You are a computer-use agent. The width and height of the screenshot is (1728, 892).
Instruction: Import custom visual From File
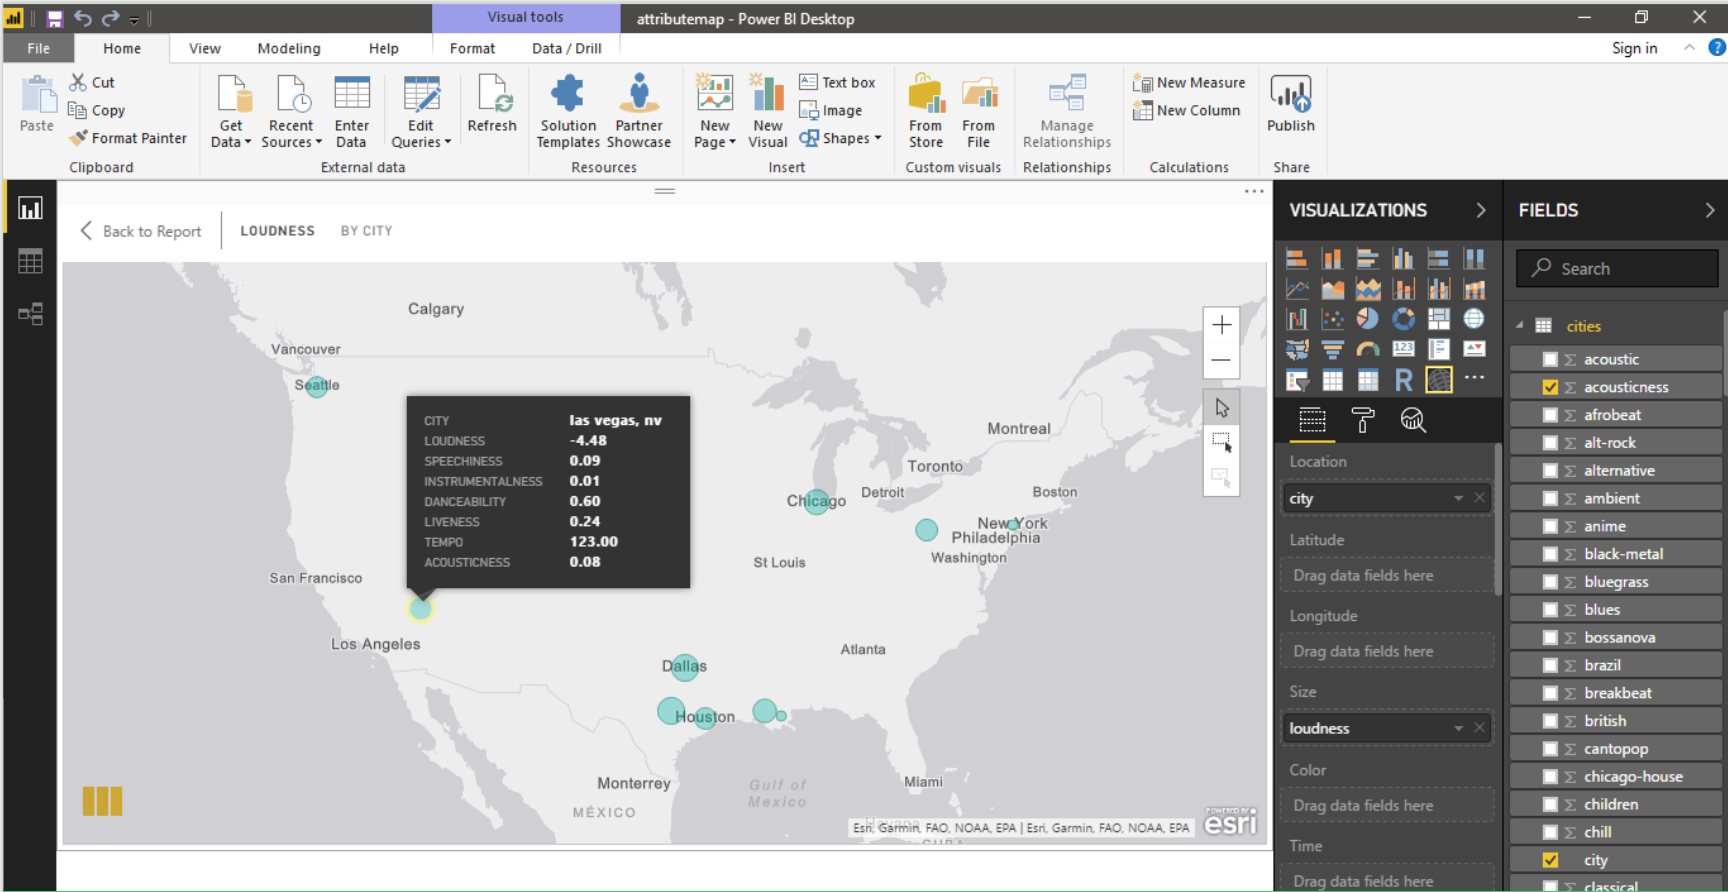tap(979, 112)
